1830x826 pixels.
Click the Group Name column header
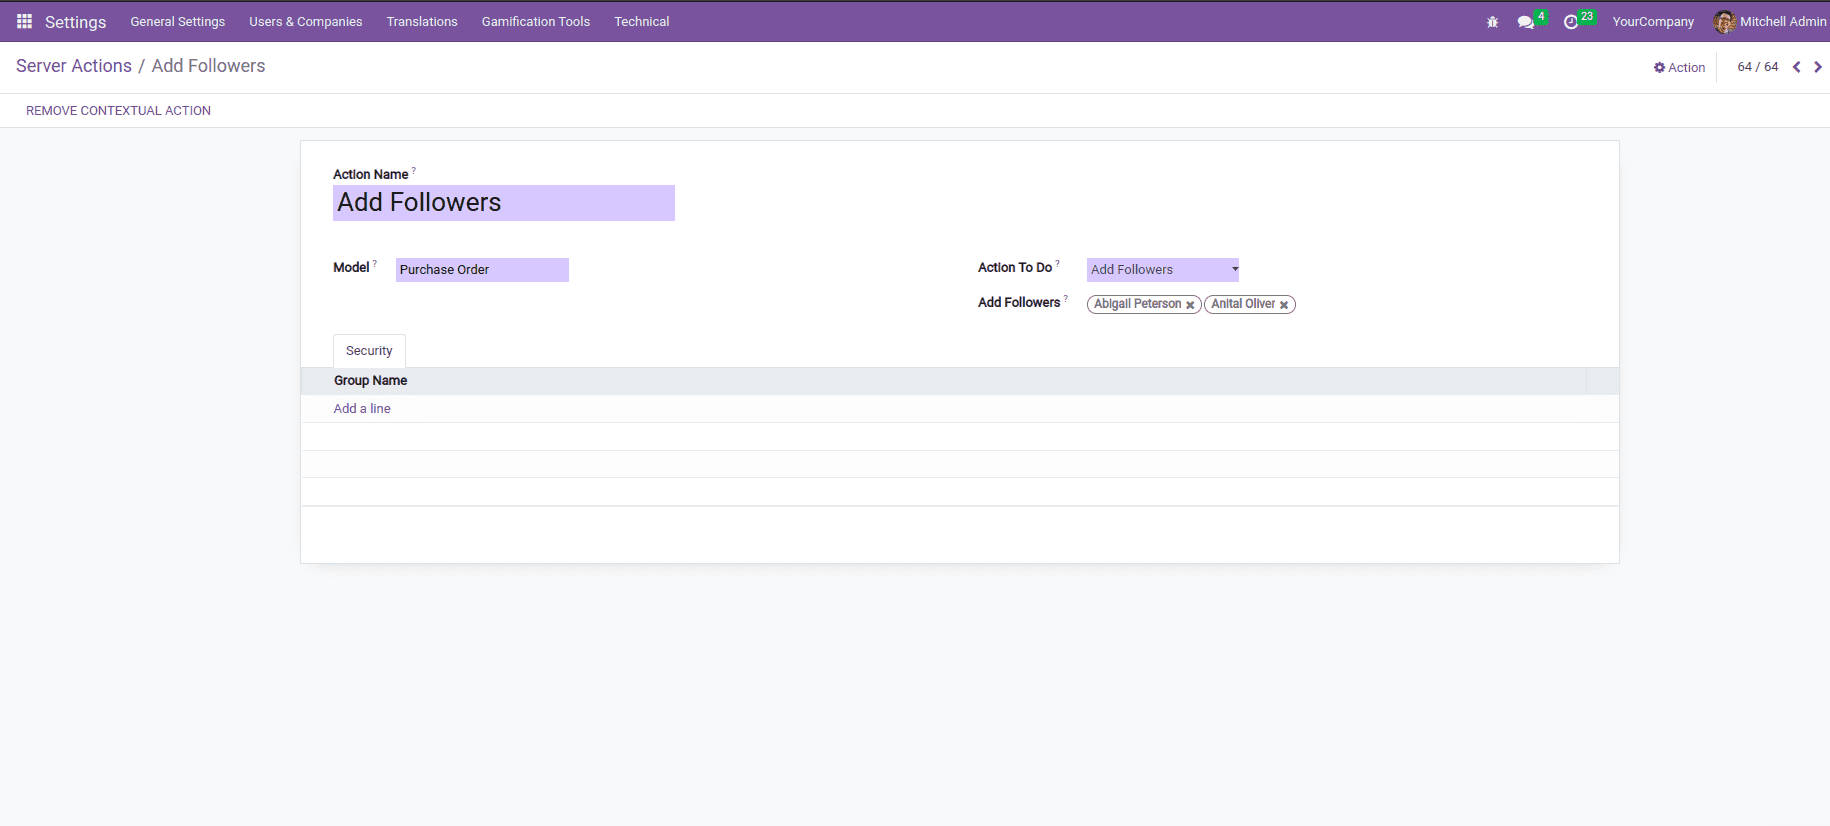(370, 381)
